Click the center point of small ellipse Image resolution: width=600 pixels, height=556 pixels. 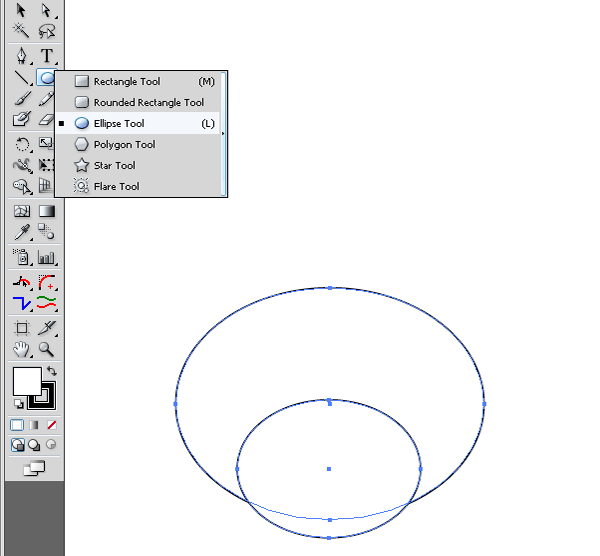(329, 469)
